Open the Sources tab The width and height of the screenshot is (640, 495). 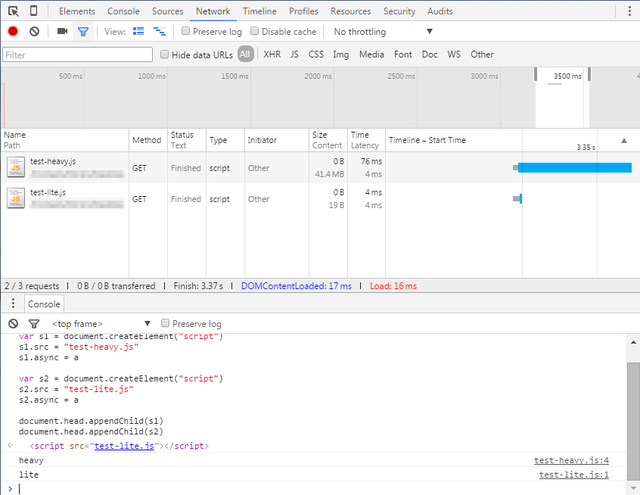[167, 11]
